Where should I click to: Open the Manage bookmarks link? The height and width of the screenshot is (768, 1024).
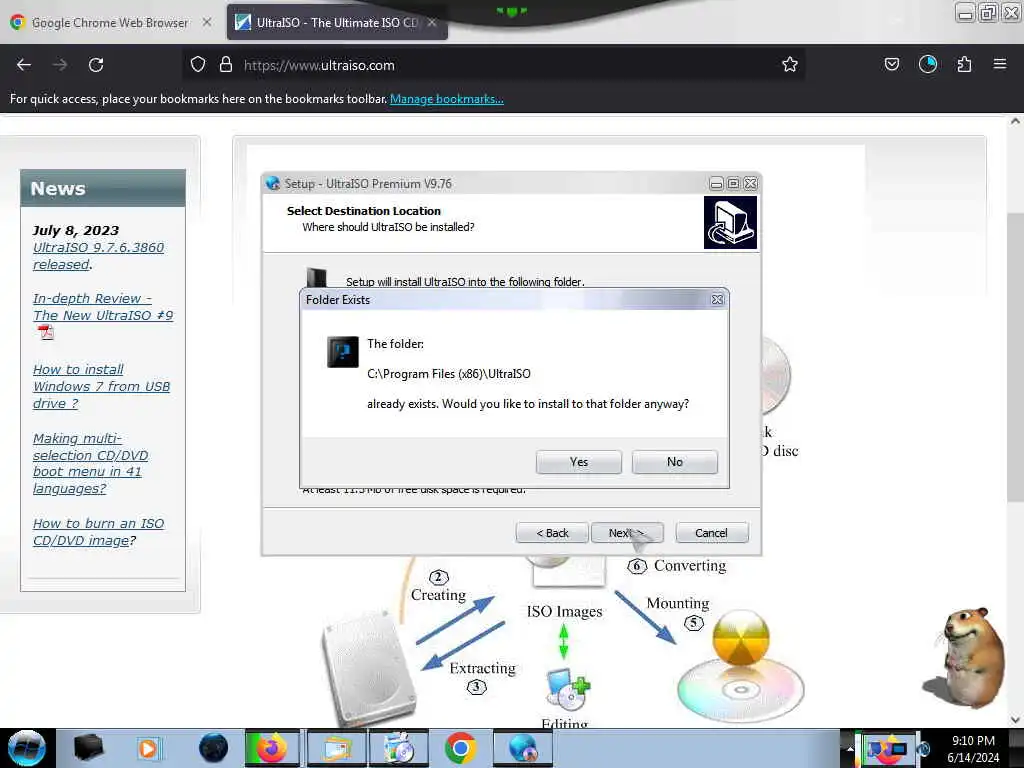(447, 99)
